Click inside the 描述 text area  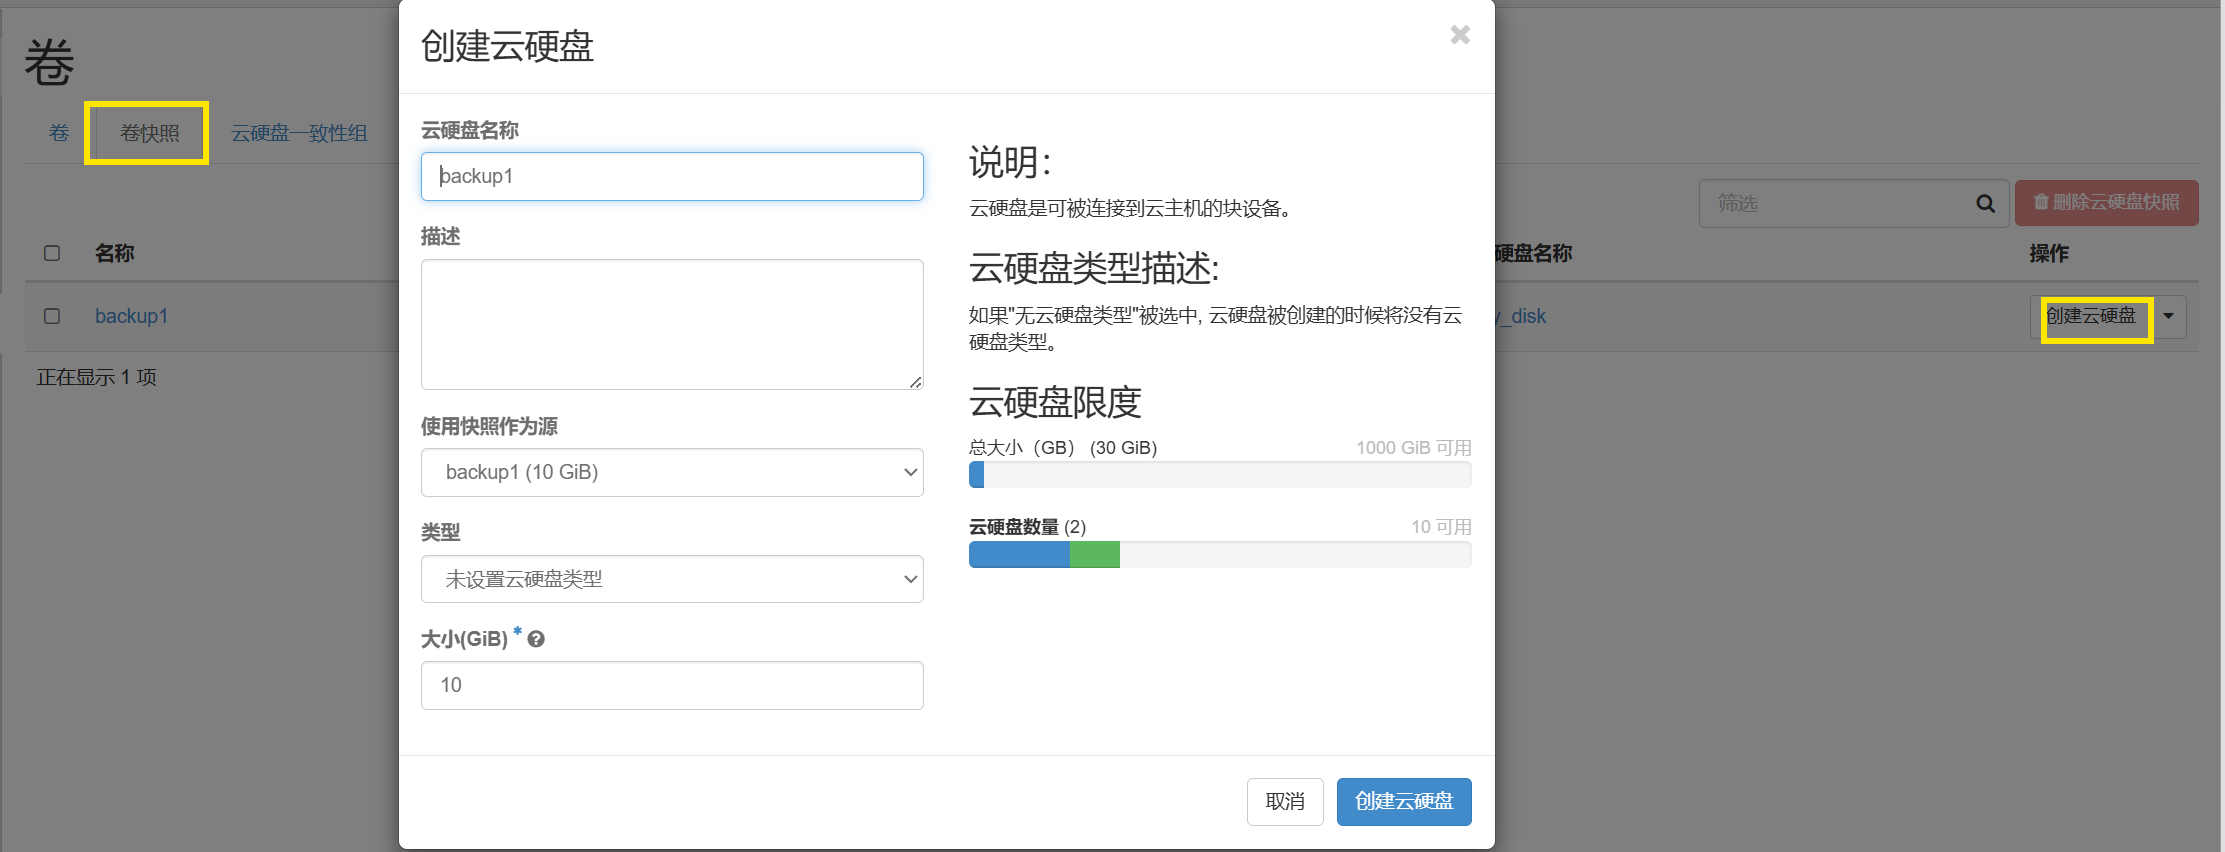(x=672, y=324)
